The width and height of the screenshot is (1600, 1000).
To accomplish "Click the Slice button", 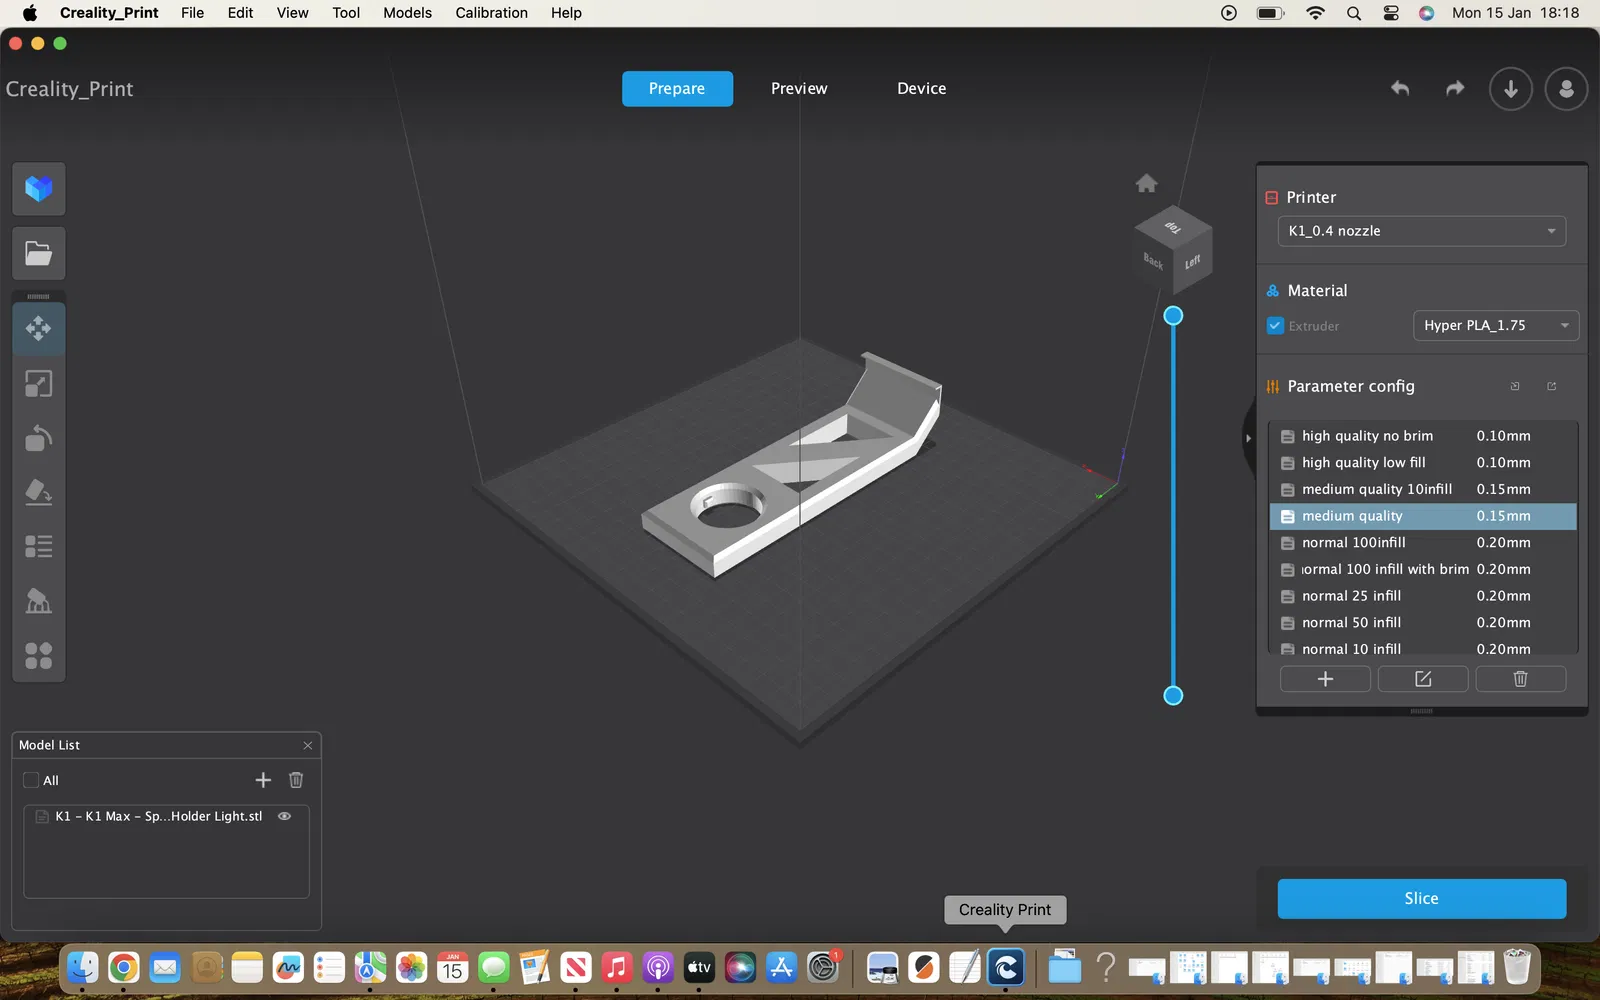I will point(1422,898).
